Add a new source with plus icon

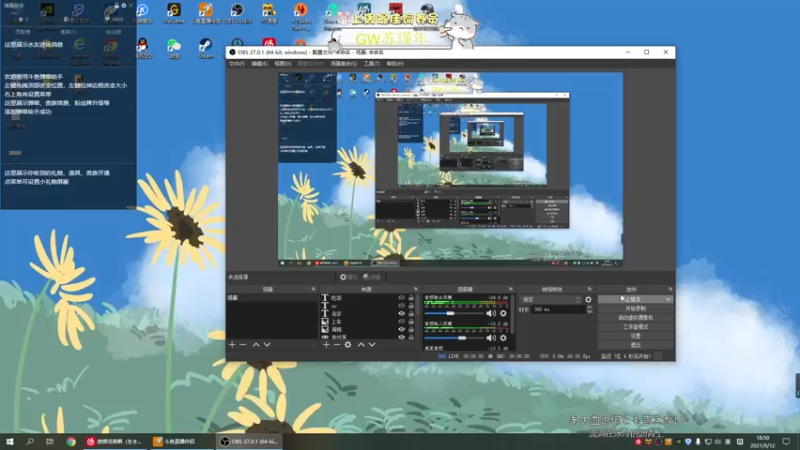pyautogui.click(x=326, y=345)
